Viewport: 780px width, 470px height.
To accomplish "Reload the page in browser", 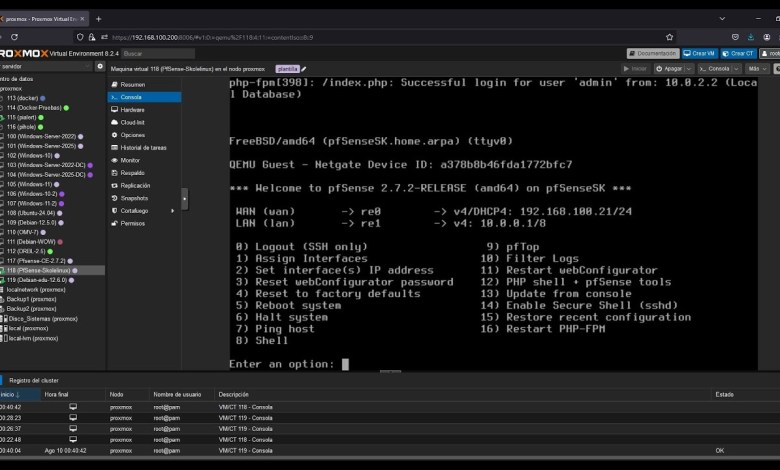I will [x=14, y=37].
